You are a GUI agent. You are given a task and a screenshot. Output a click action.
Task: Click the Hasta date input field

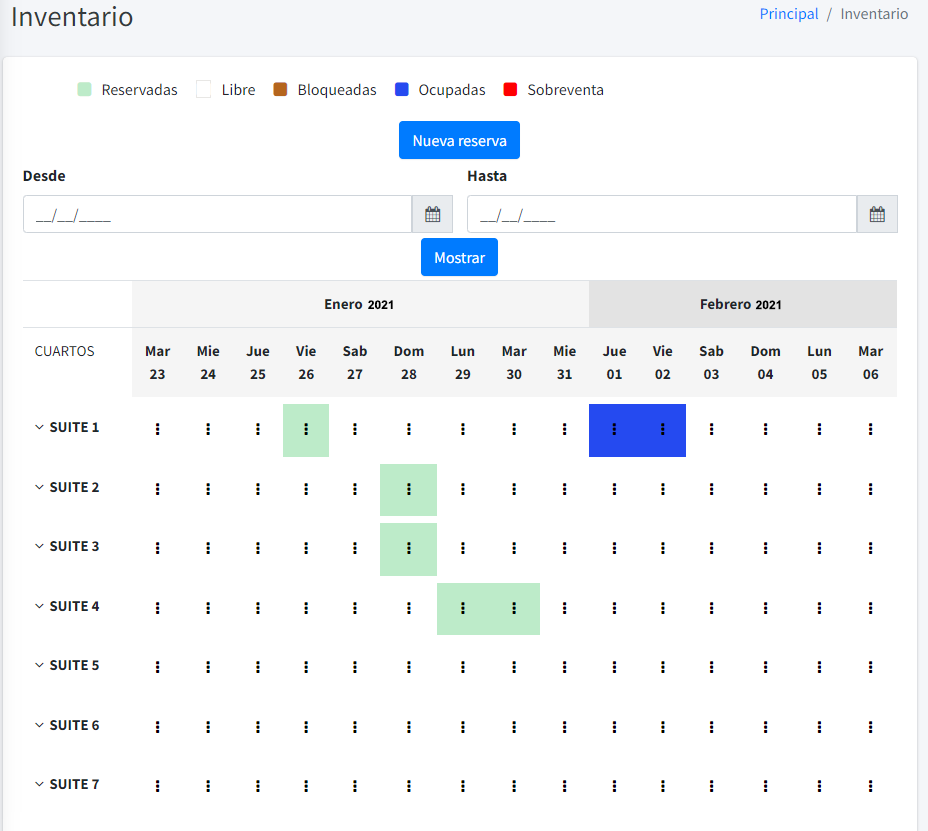(x=661, y=214)
